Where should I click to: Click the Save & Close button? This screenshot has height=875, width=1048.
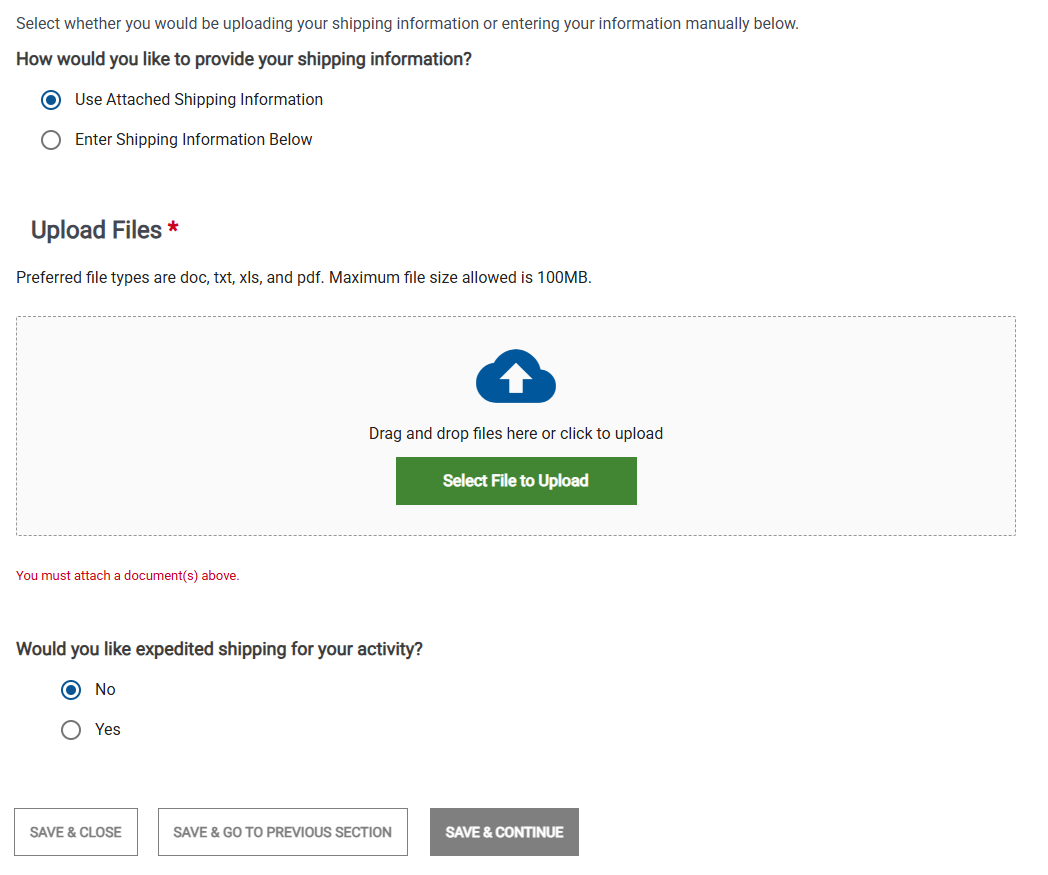75,831
